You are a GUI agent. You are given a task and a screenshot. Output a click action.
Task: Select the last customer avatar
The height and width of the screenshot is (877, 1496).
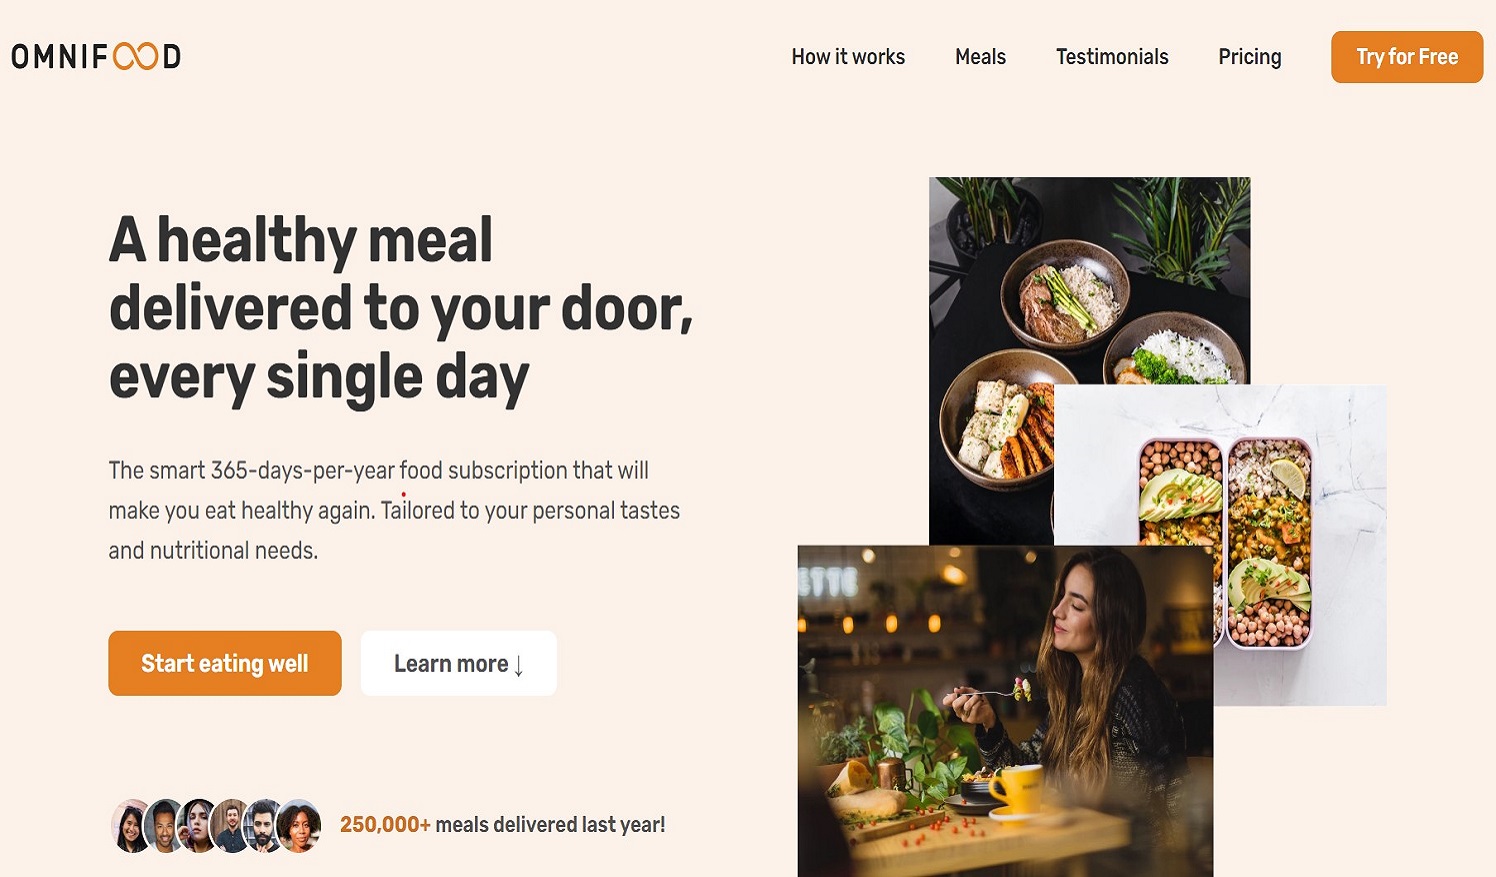pyautogui.click(x=299, y=826)
